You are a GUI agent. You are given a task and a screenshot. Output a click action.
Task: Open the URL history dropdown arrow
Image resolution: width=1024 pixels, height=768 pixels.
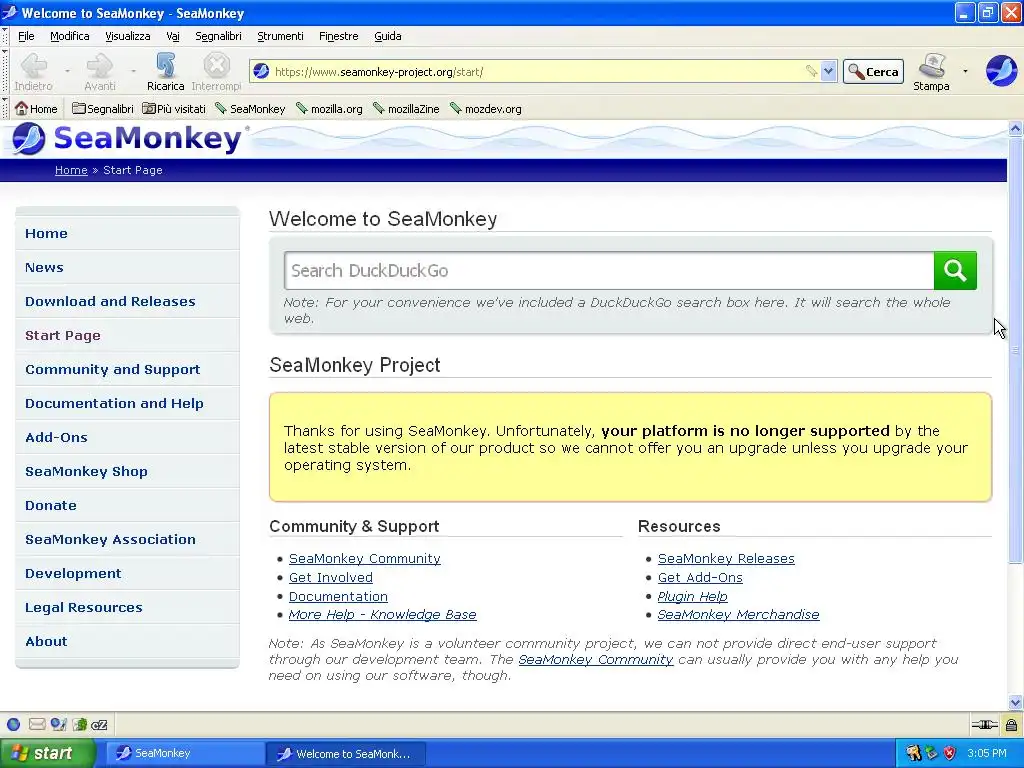[828, 71]
